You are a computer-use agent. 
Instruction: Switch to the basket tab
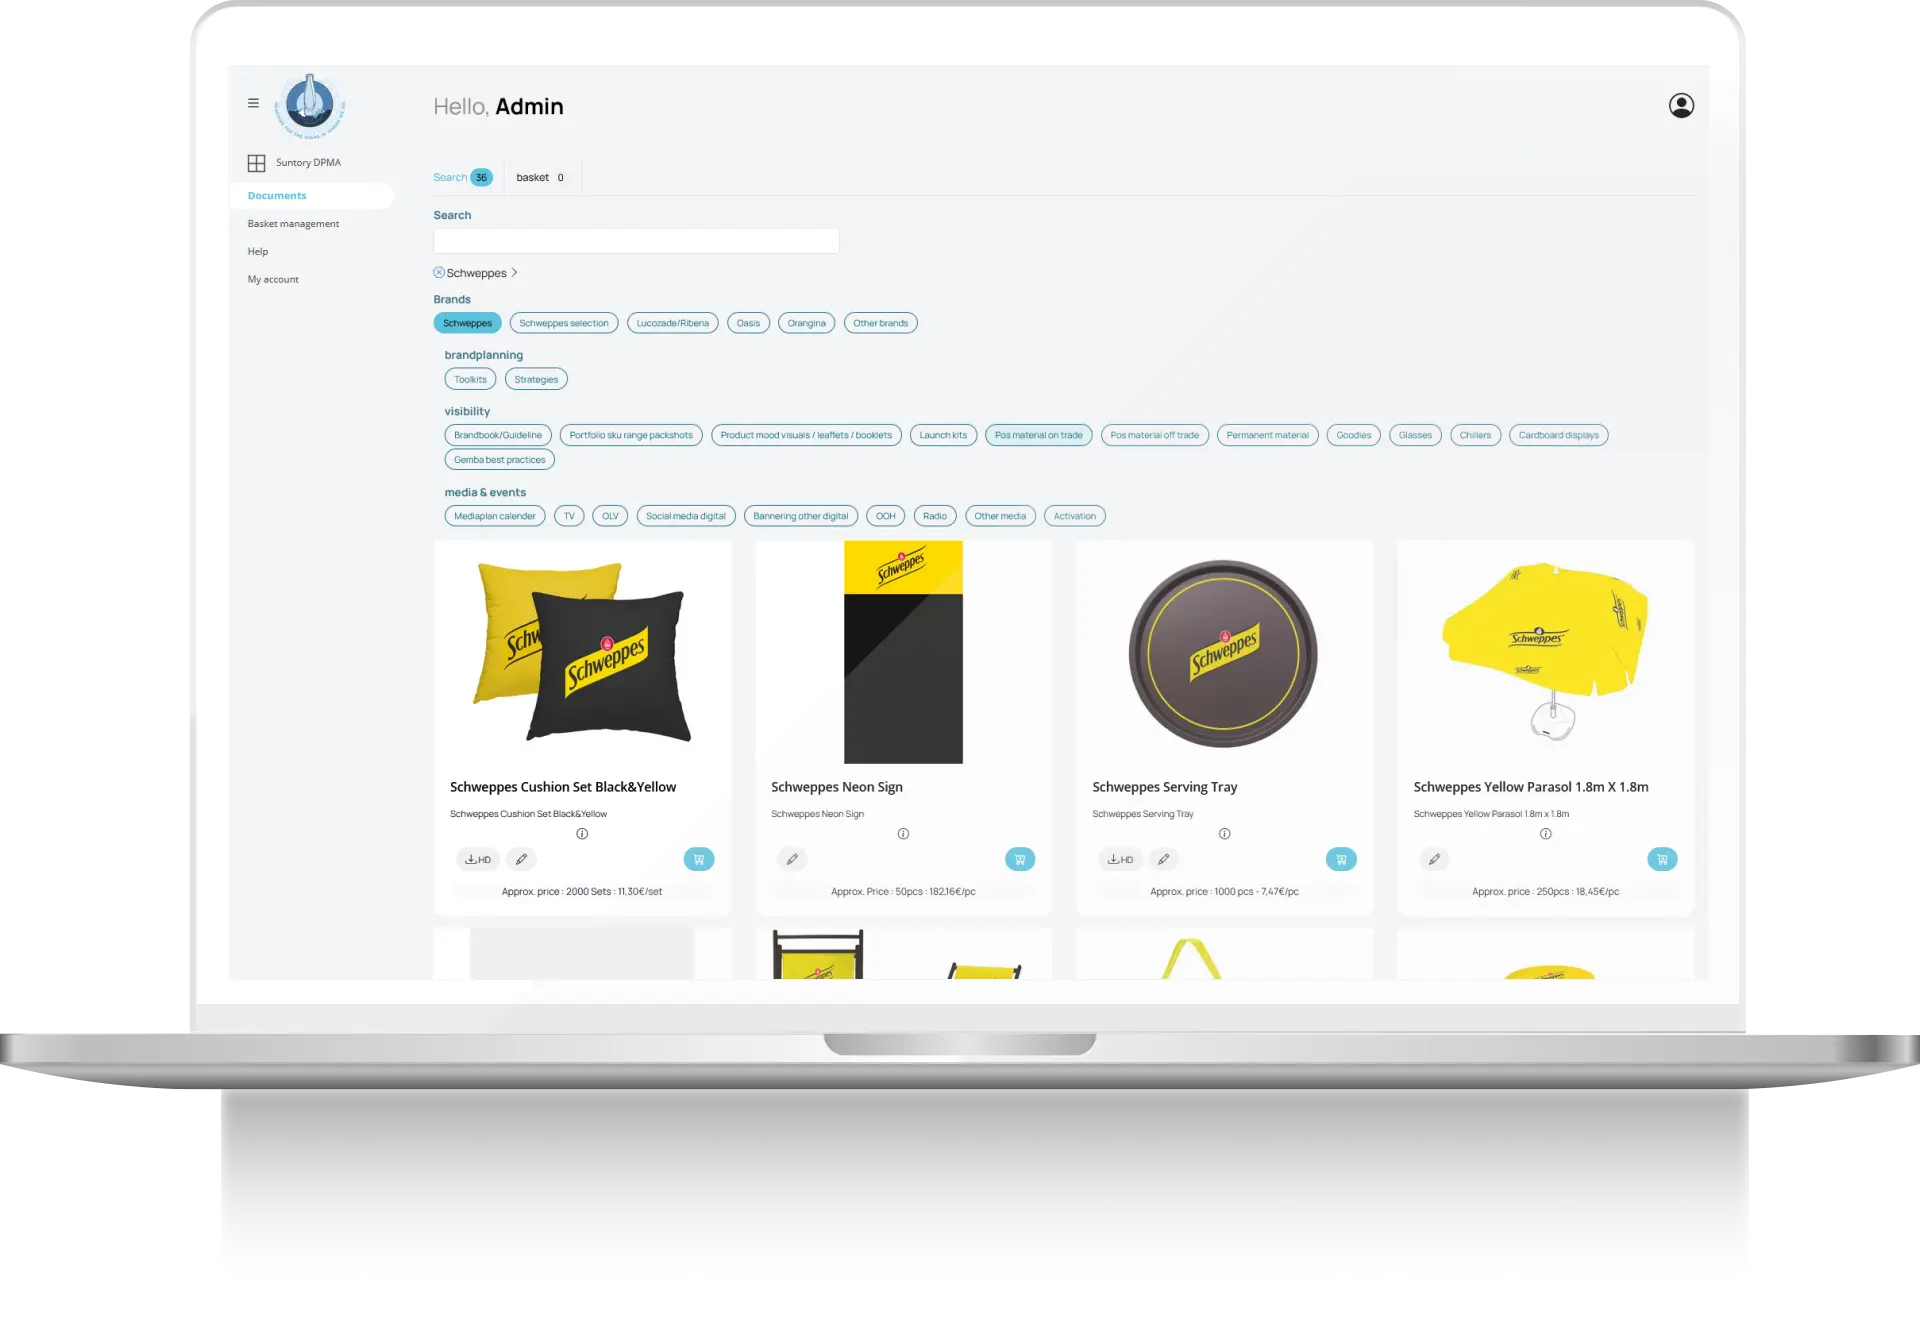click(x=540, y=177)
